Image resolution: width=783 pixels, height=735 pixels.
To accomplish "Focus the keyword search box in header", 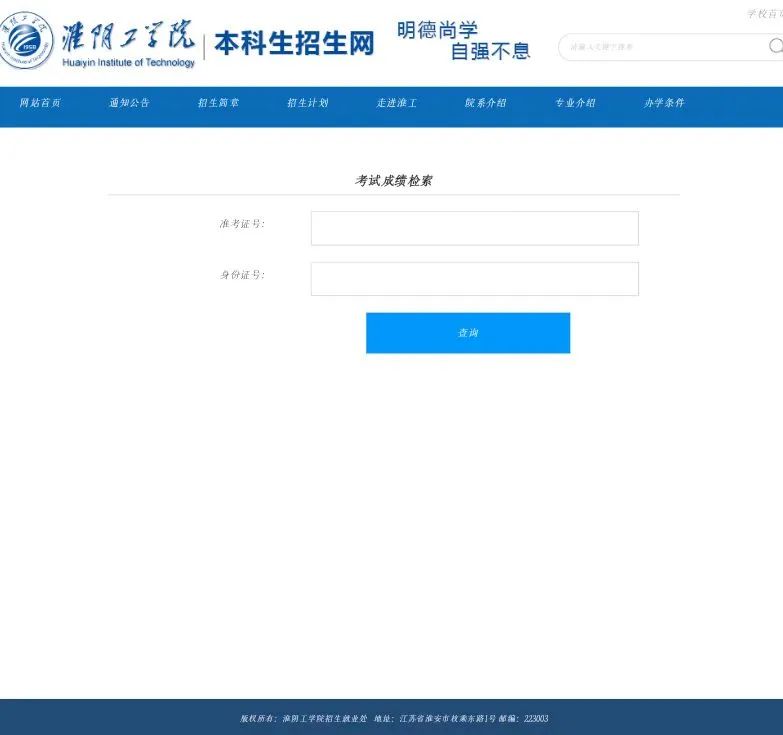I will (x=660, y=47).
